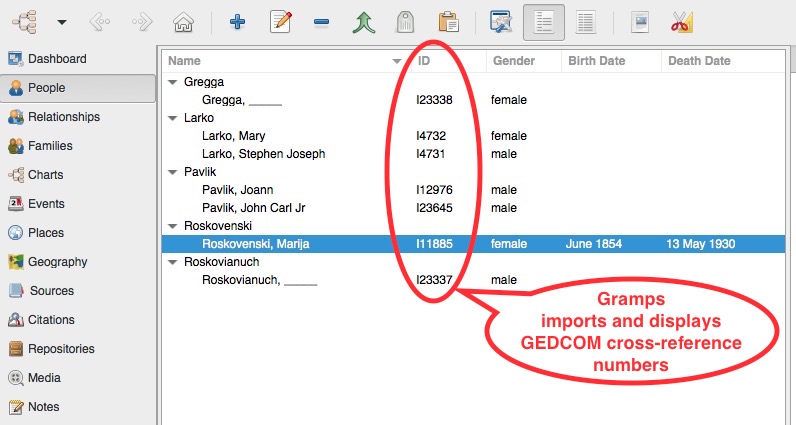Click the green merge arrow icon
This screenshot has width=796, height=425.
pos(363,23)
